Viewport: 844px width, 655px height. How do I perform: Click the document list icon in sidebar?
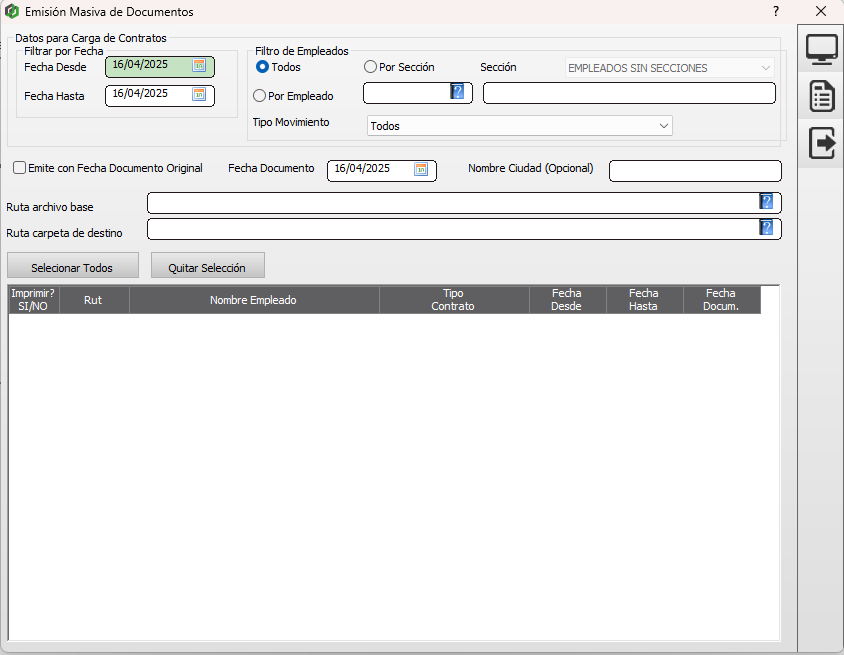point(822,97)
